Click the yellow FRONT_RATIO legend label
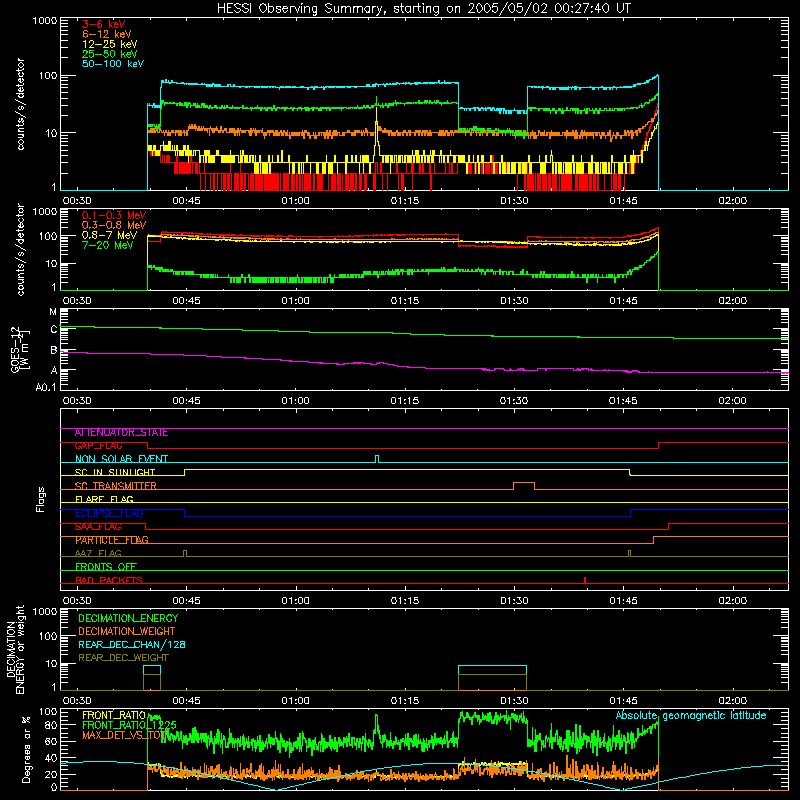This screenshot has width=800, height=800. [114, 715]
